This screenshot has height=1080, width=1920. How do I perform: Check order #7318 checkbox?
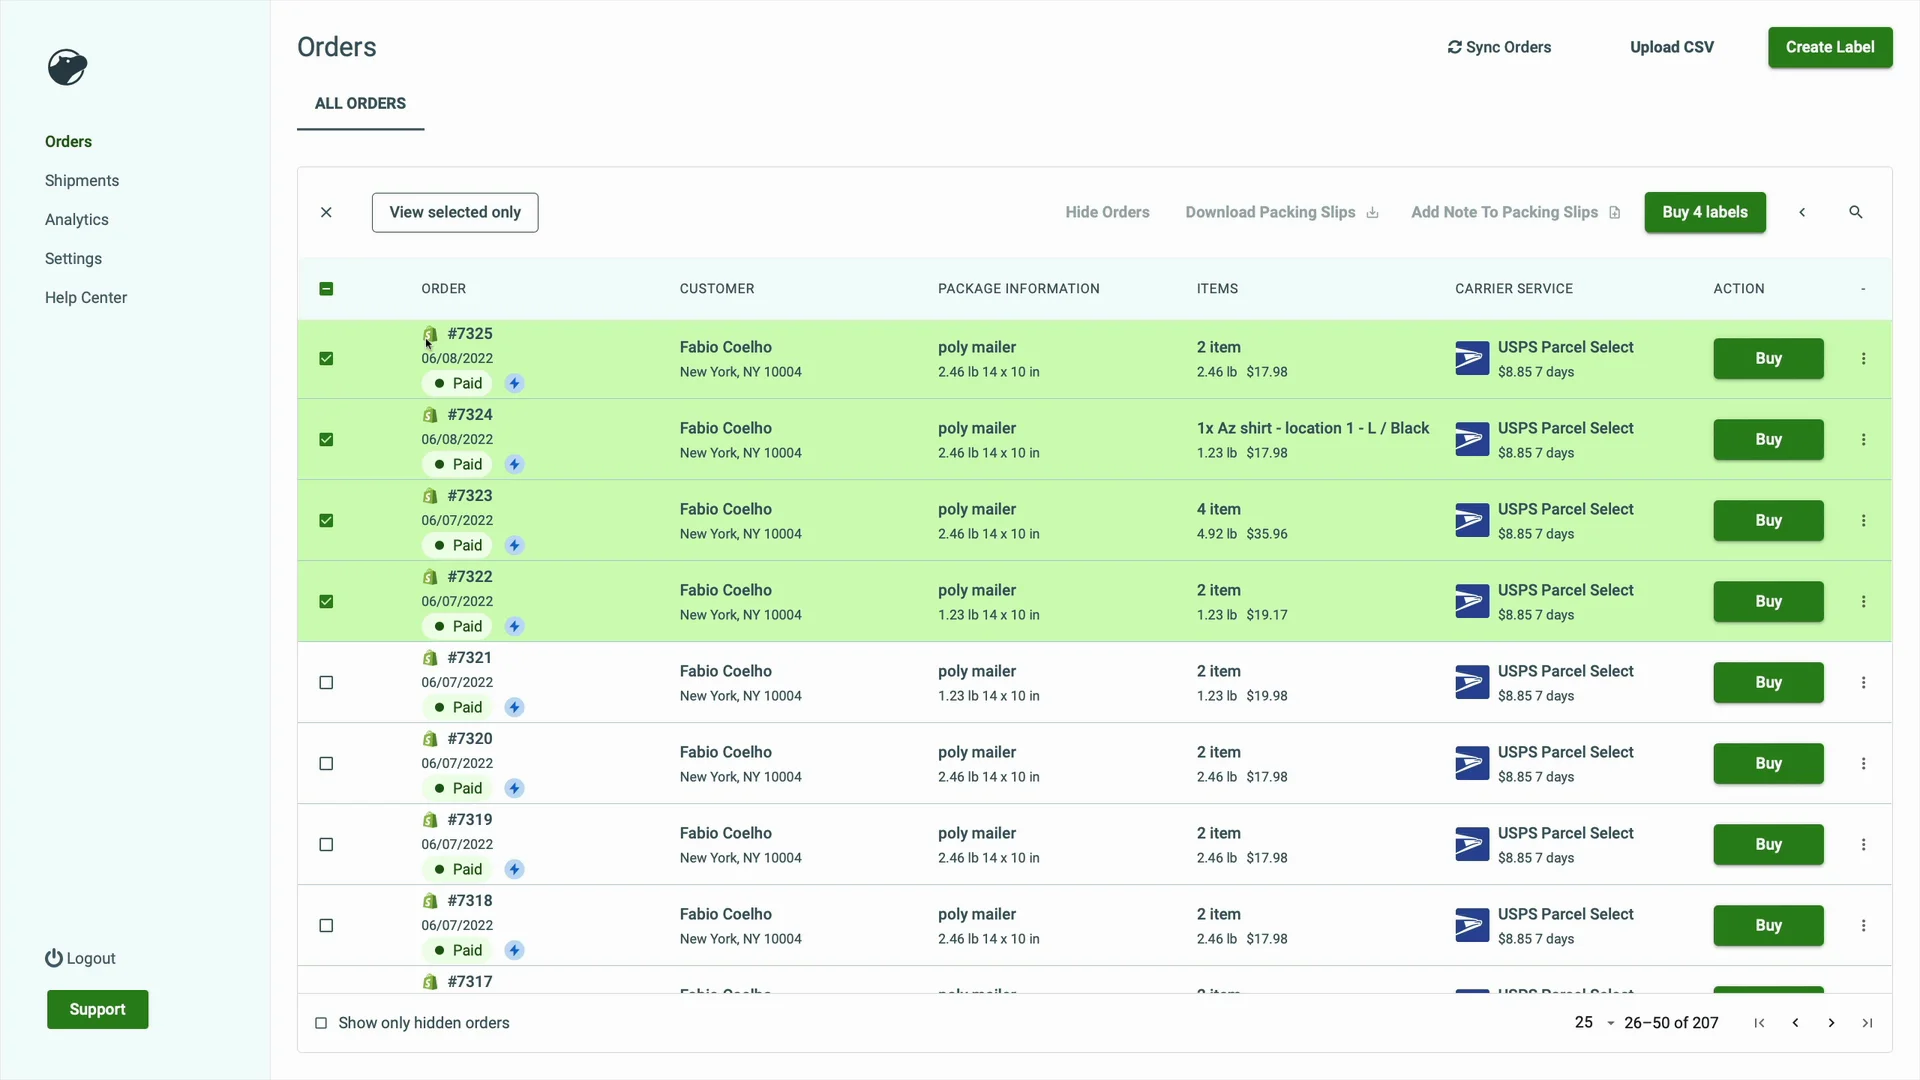(326, 925)
